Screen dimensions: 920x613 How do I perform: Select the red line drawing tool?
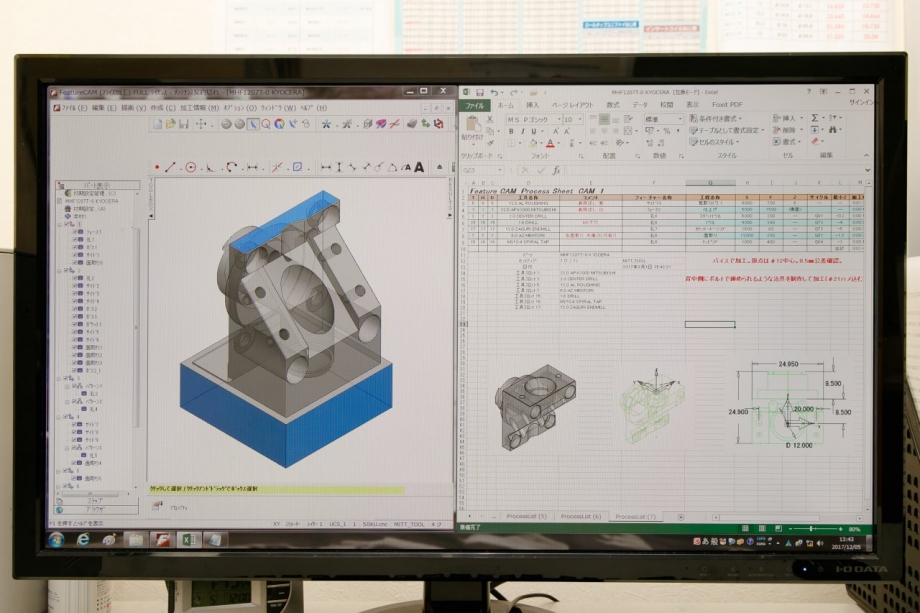[170, 167]
